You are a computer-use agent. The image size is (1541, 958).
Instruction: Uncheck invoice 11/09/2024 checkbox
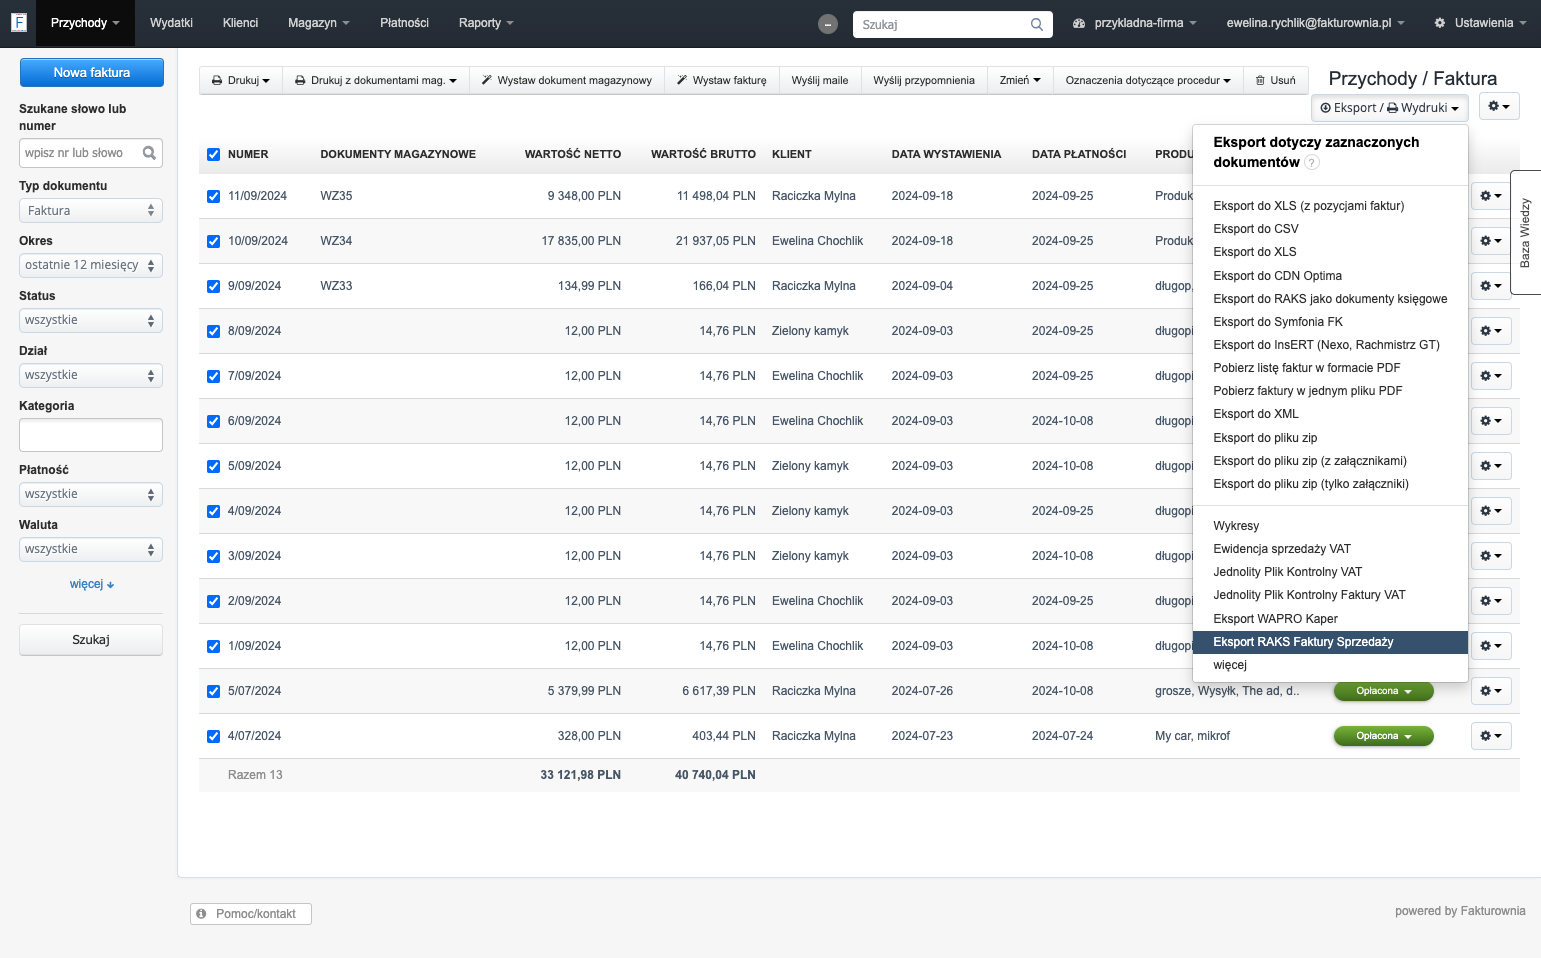click(x=213, y=196)
